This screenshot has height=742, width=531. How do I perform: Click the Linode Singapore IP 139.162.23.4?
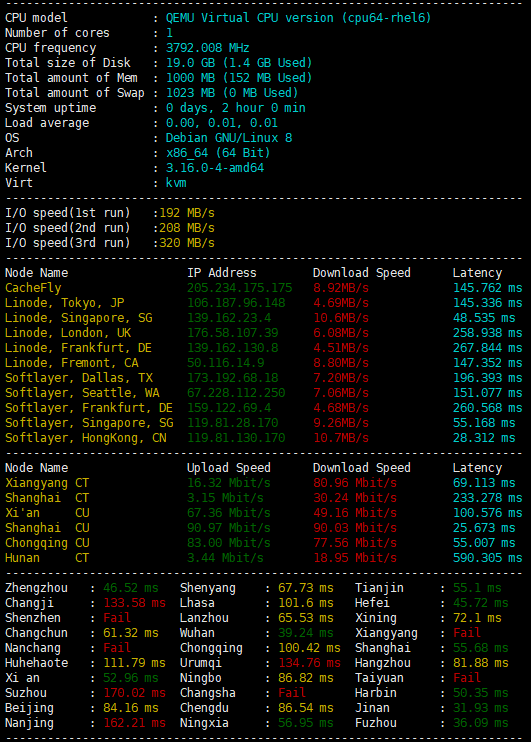229,318
